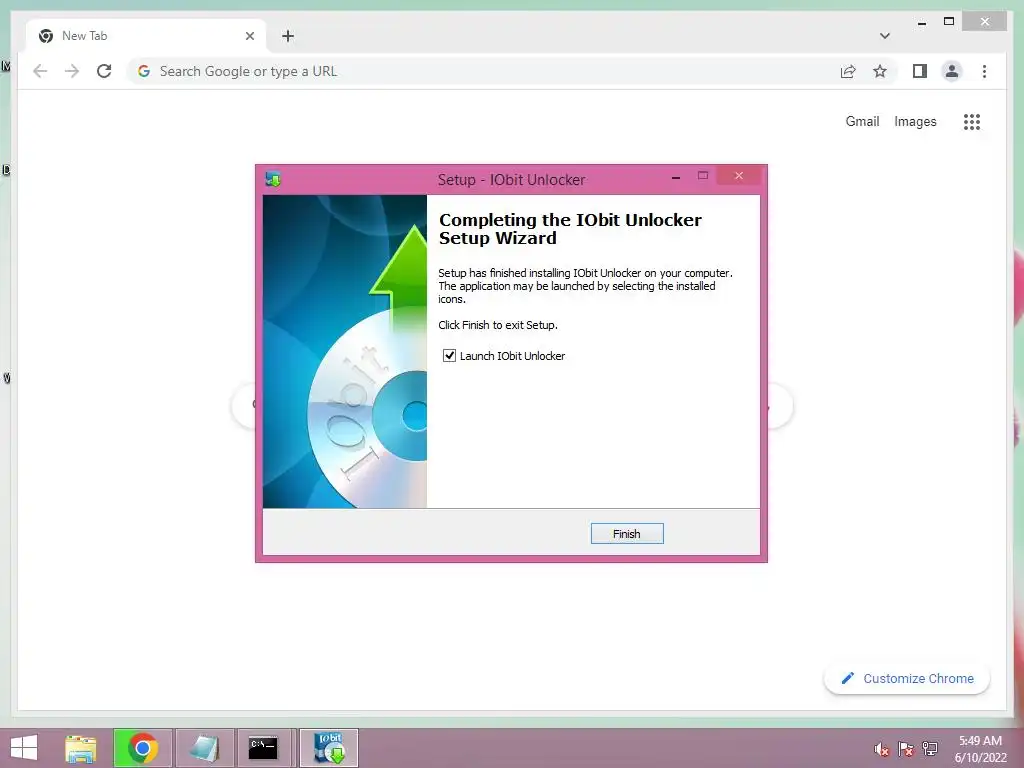The width and height of the screenshot is (1024, 768).
Task: Open Chrome profile avatar menu
Action: [x=952, y=71]
